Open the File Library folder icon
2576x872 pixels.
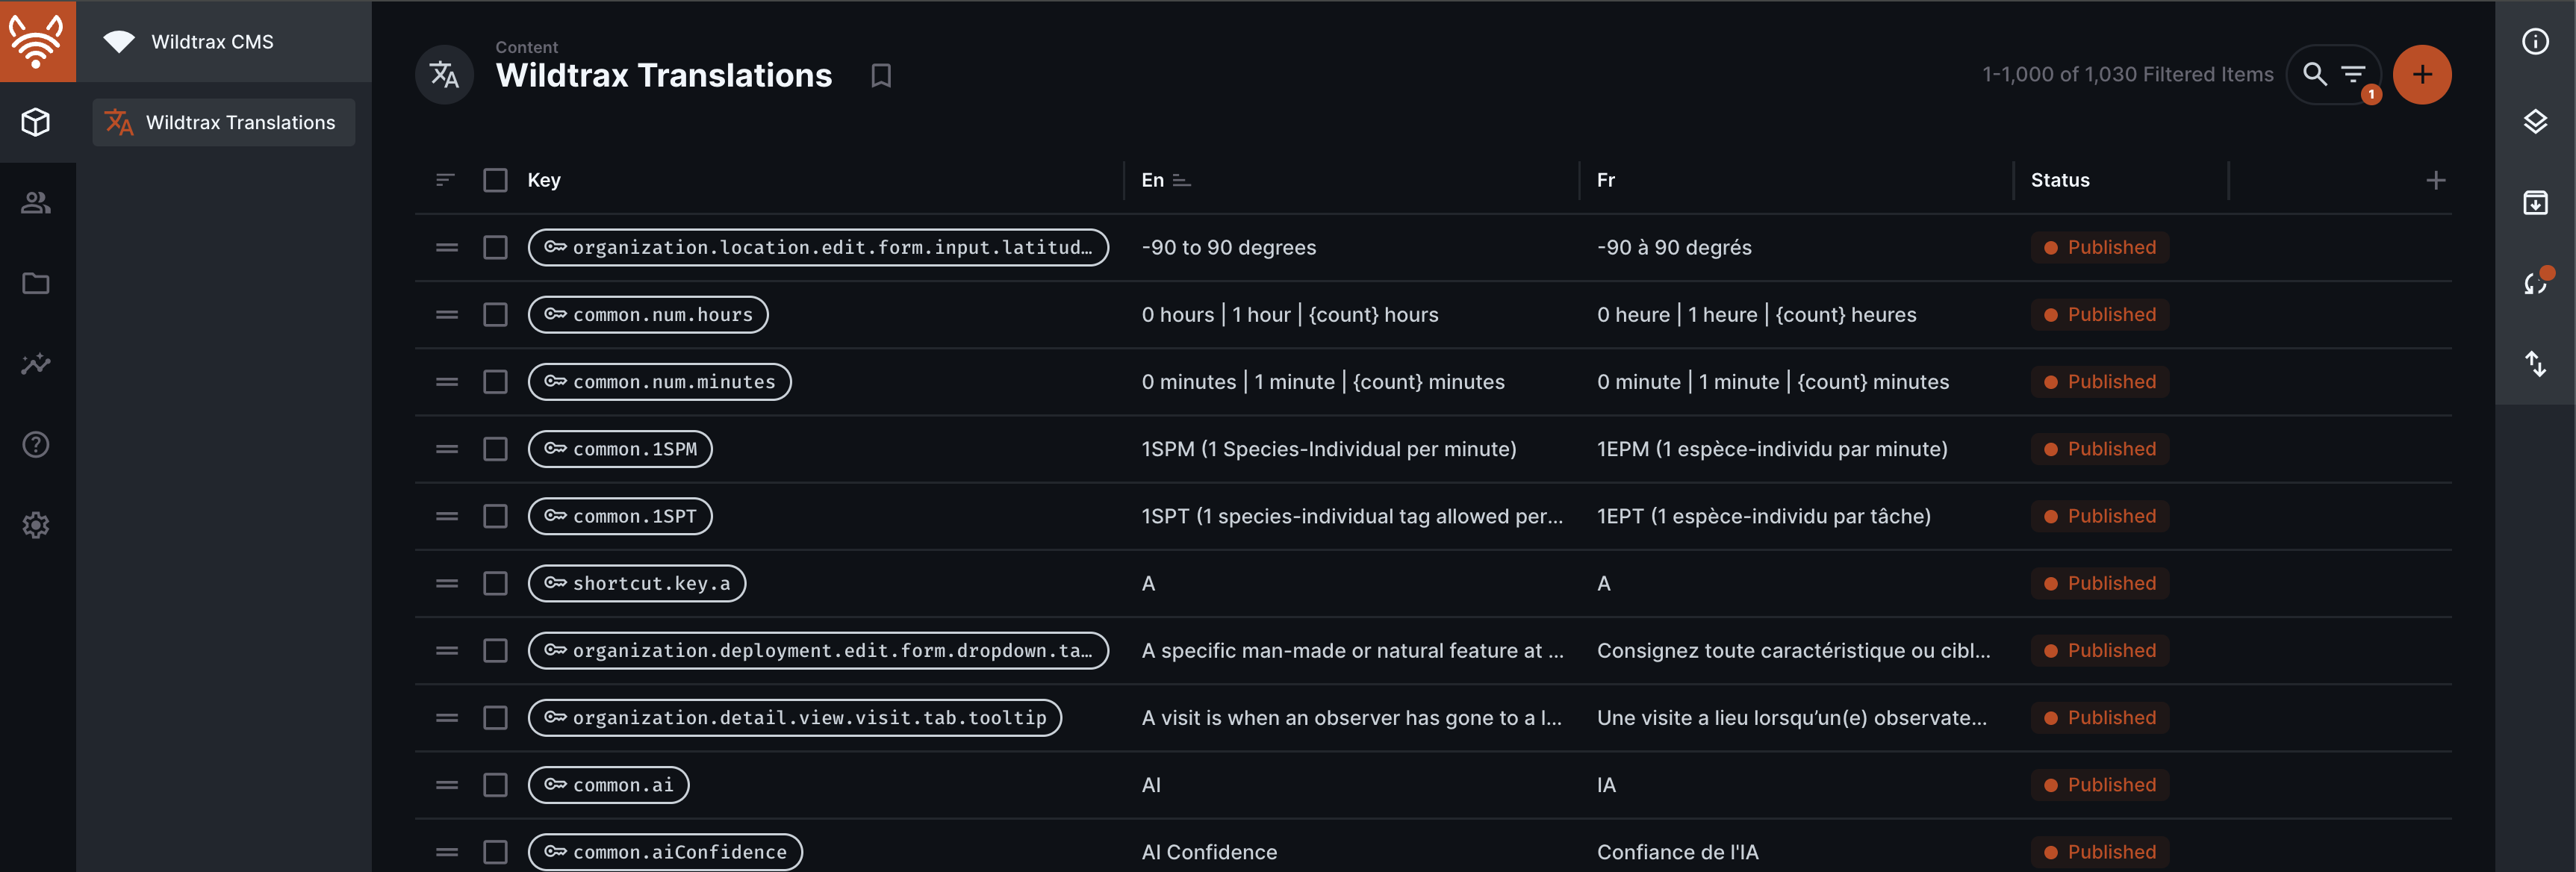[36, 284]
